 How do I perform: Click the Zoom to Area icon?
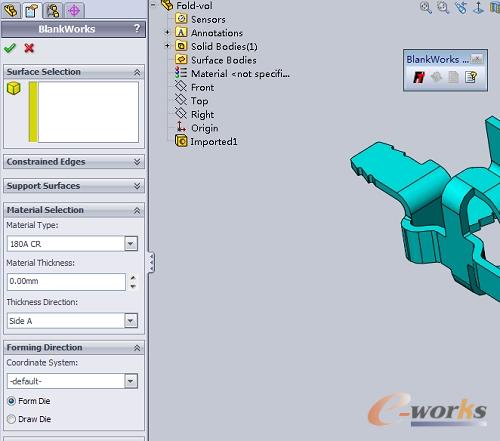click(x=443, y=7)
